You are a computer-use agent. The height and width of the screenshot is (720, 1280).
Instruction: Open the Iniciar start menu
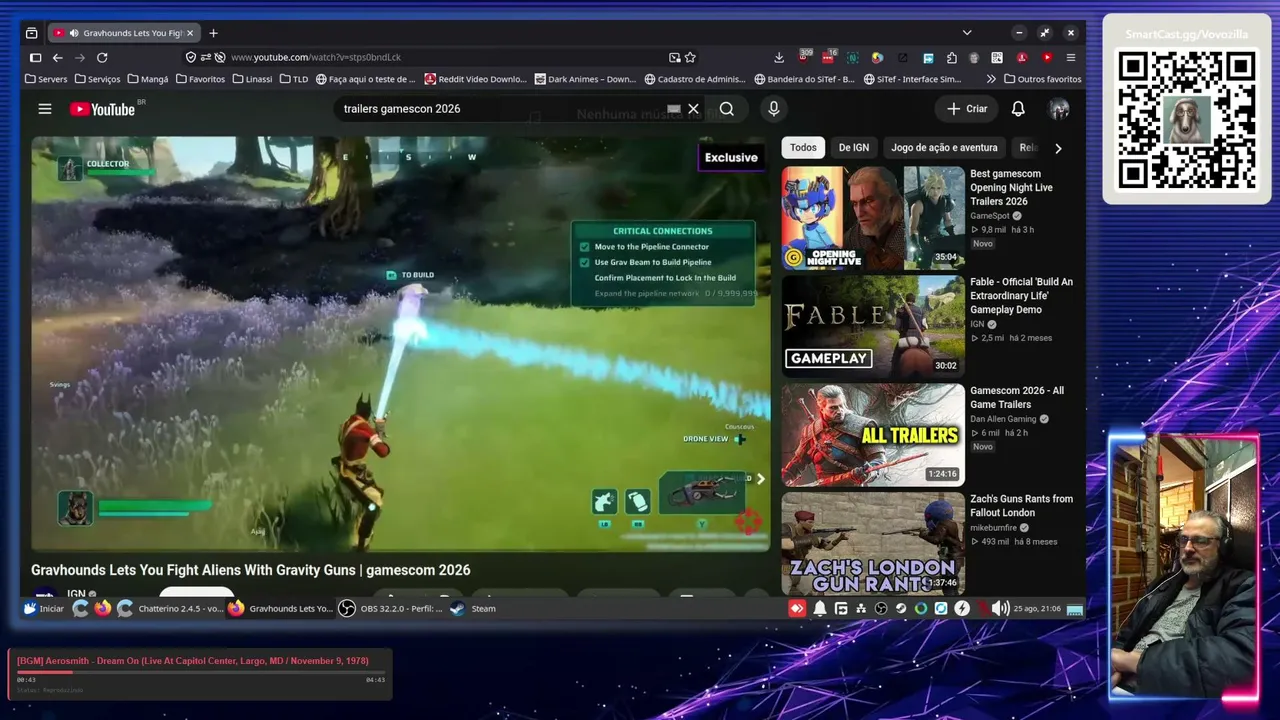click(44, 608)
